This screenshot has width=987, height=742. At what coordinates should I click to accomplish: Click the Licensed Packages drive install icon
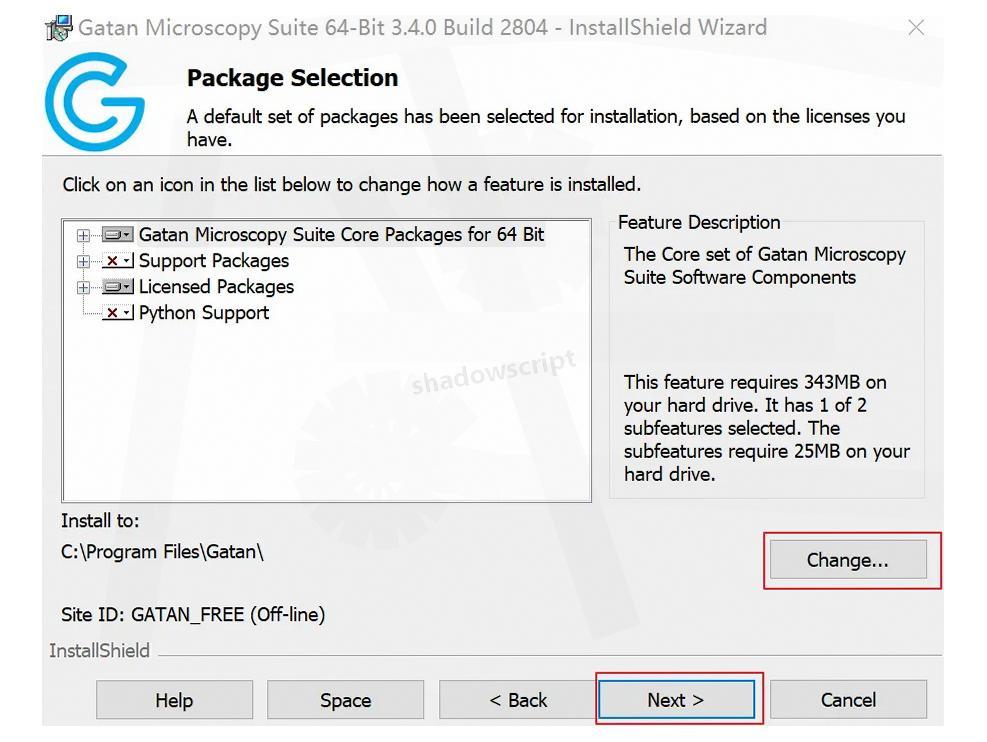(x=117, y=287)
